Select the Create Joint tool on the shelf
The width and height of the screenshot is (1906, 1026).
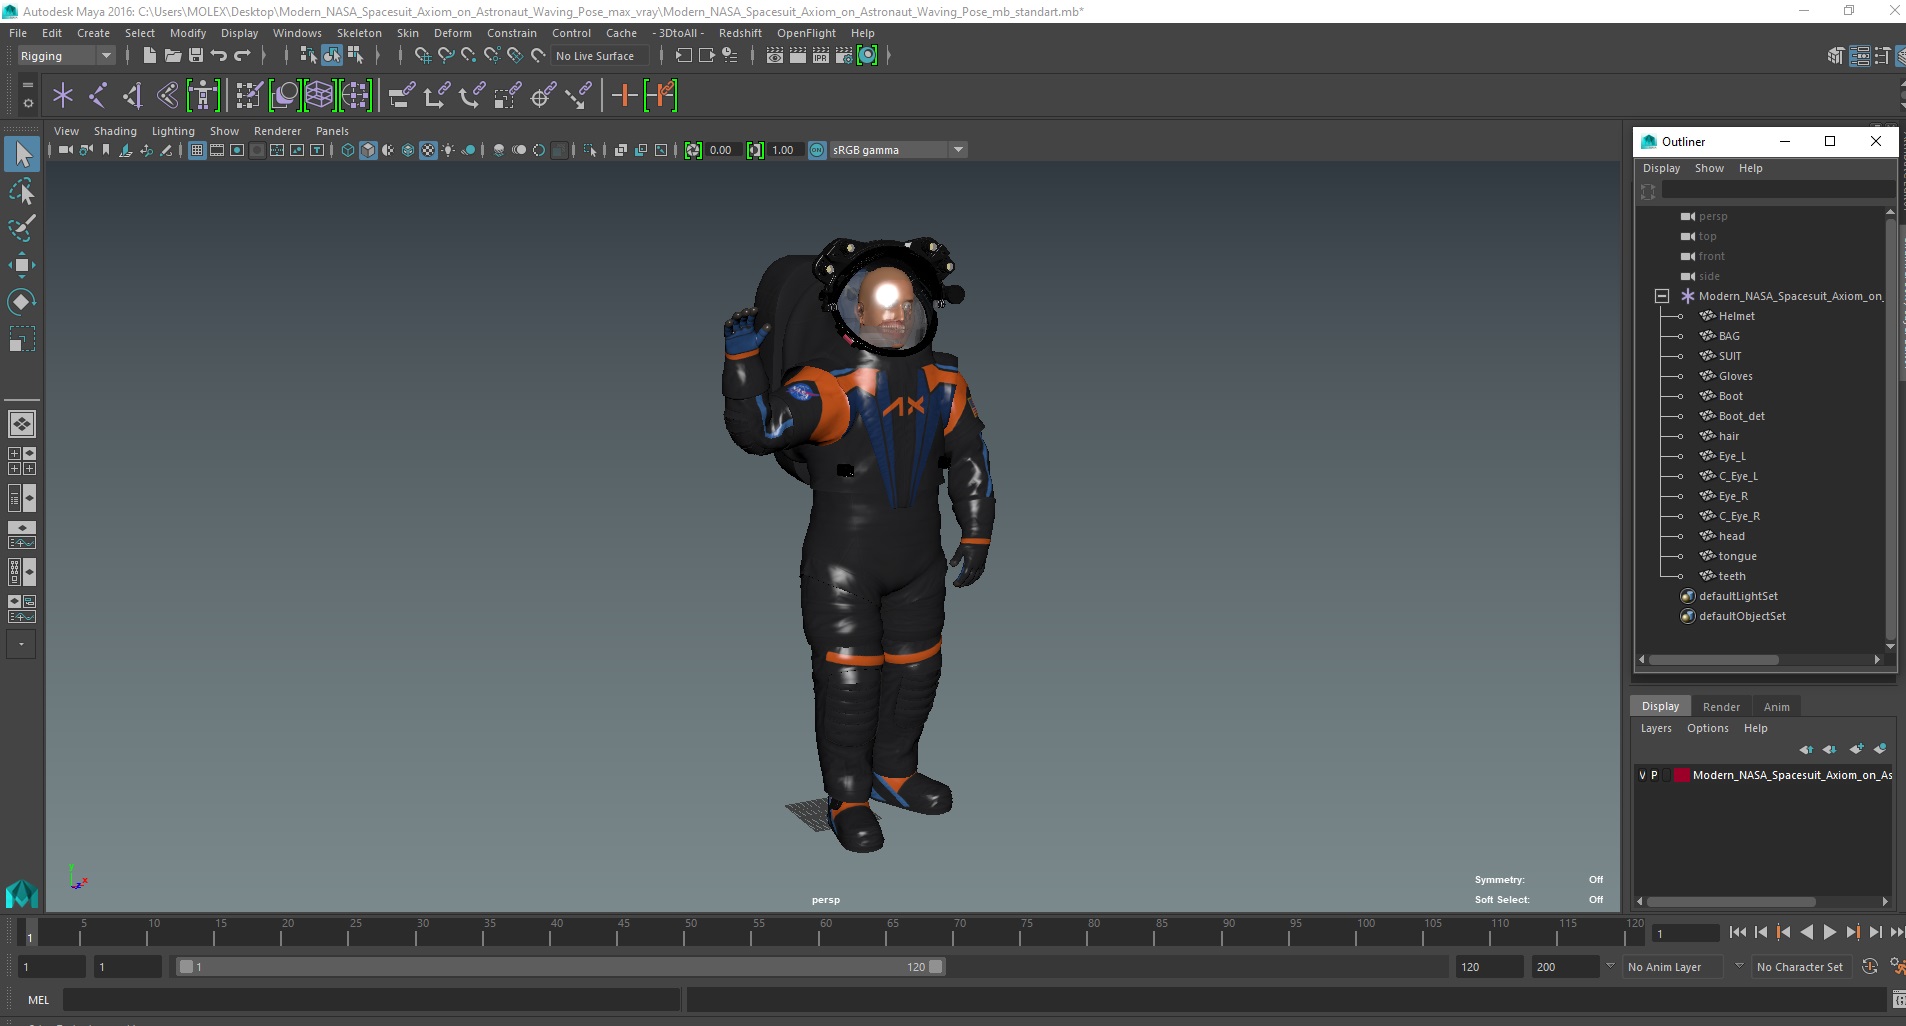98,96
